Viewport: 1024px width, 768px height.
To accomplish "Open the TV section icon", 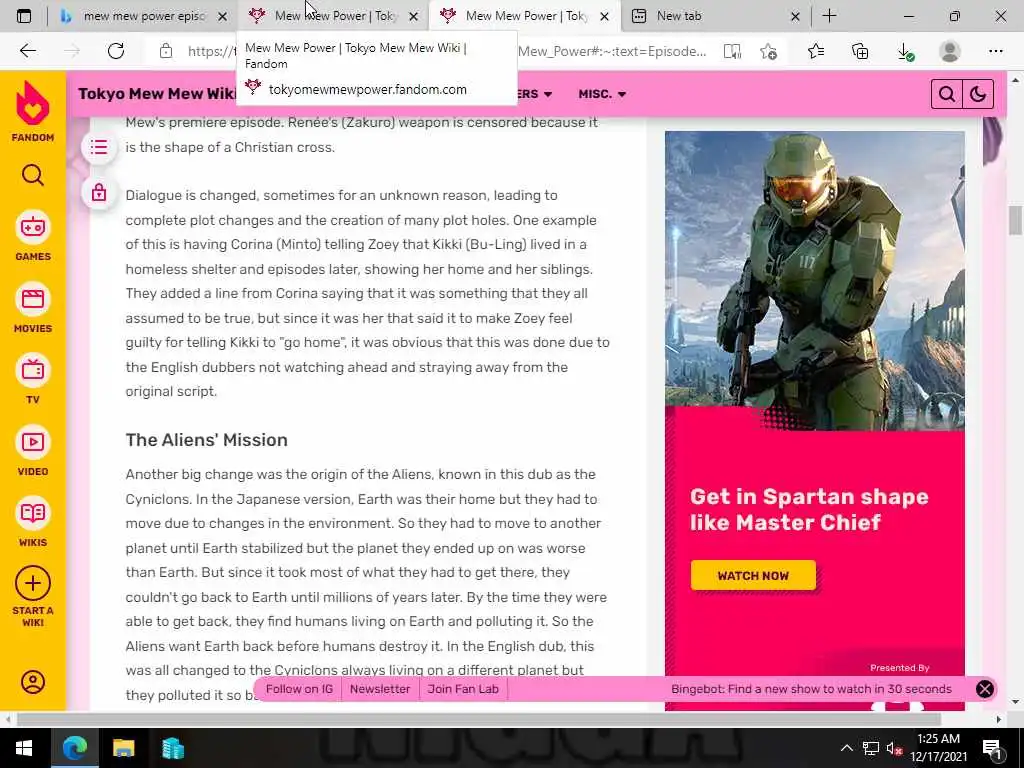I will pos(33,370).
